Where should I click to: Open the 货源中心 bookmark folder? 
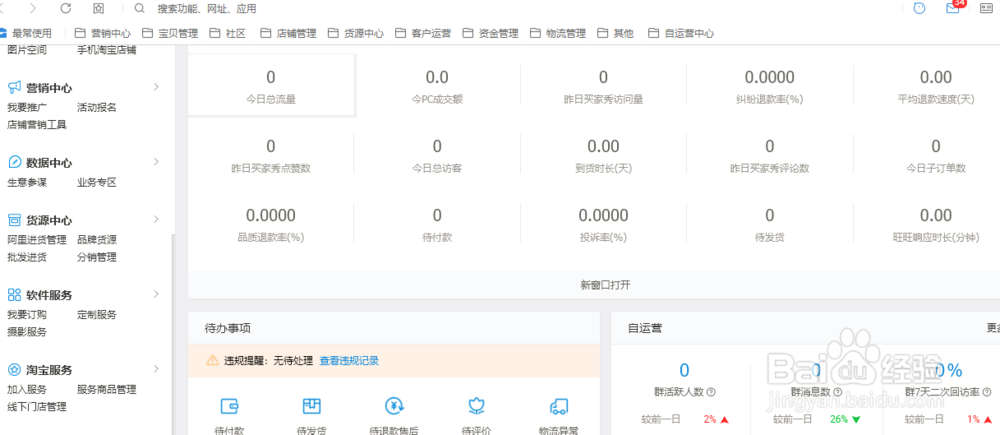click(x=356, y=33)
